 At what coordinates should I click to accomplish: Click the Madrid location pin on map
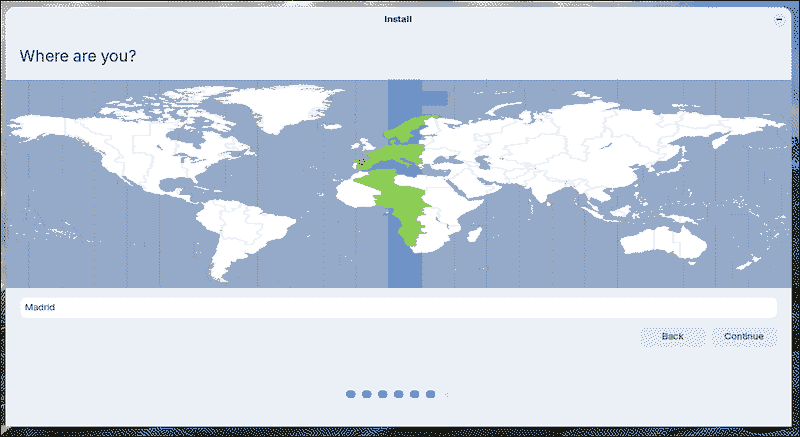(362, 162)
